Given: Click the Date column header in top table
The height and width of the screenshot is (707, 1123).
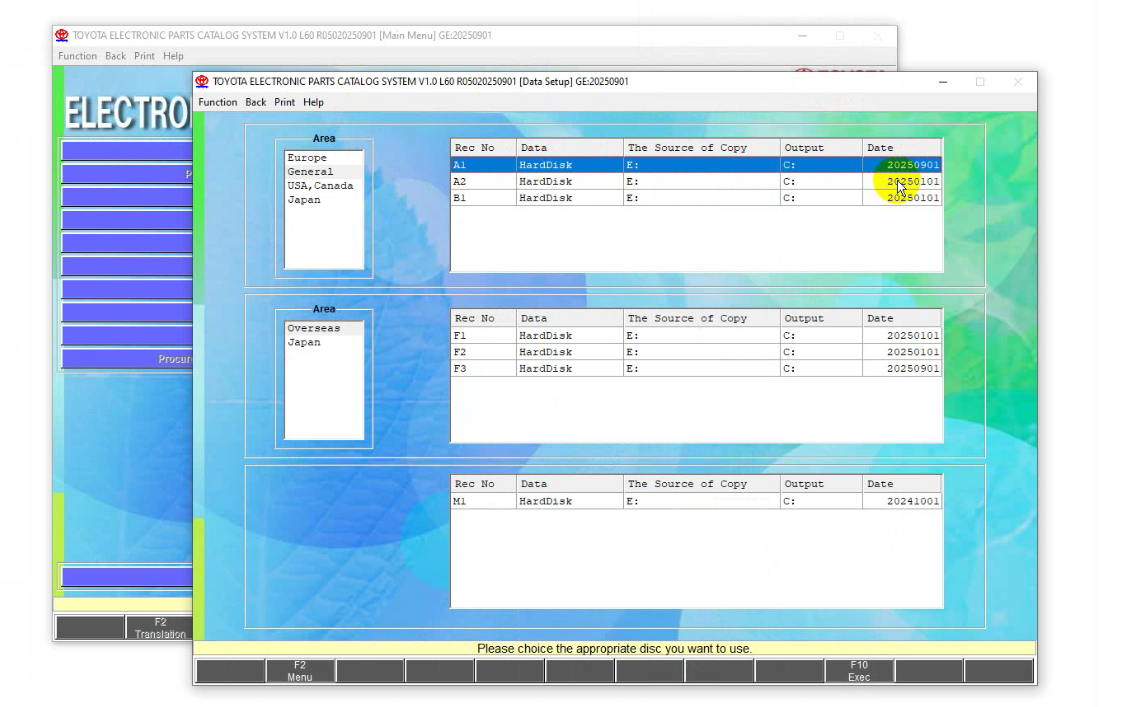Looking at the screenshot, I should click(x=901, y=148).
